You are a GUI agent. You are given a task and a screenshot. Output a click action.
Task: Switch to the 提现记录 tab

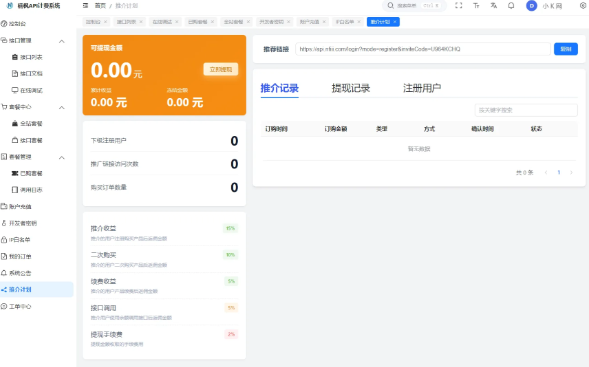click(351, 88)
